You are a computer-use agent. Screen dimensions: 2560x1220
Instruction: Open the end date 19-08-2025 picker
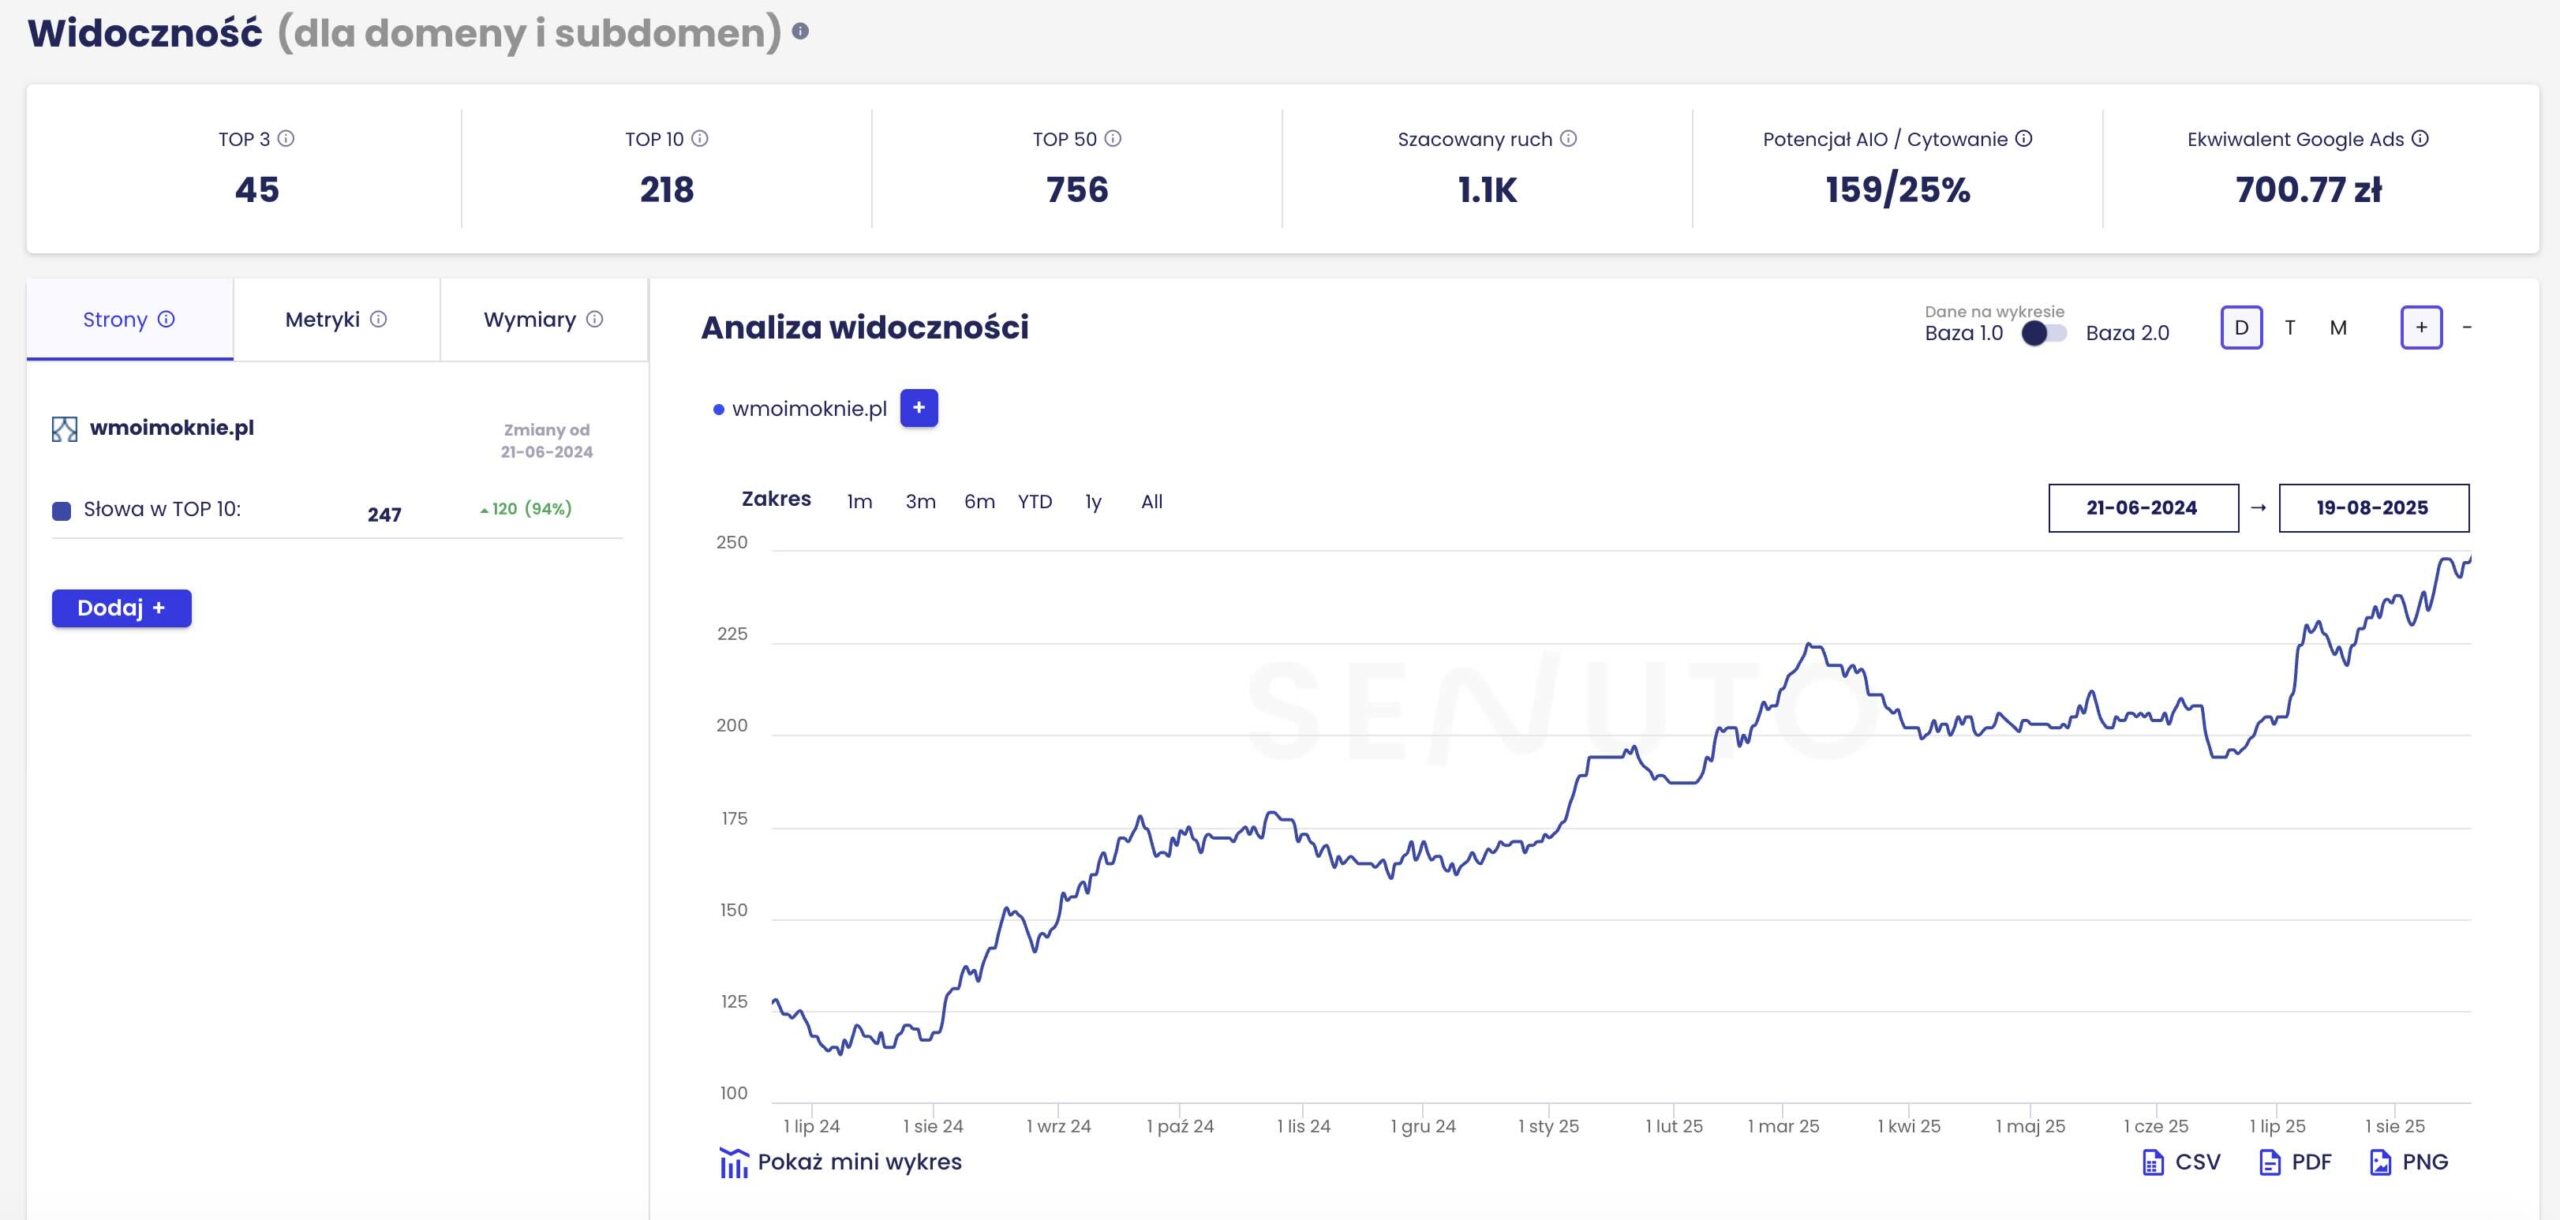pyautogui.click(x=2372, y=508)
